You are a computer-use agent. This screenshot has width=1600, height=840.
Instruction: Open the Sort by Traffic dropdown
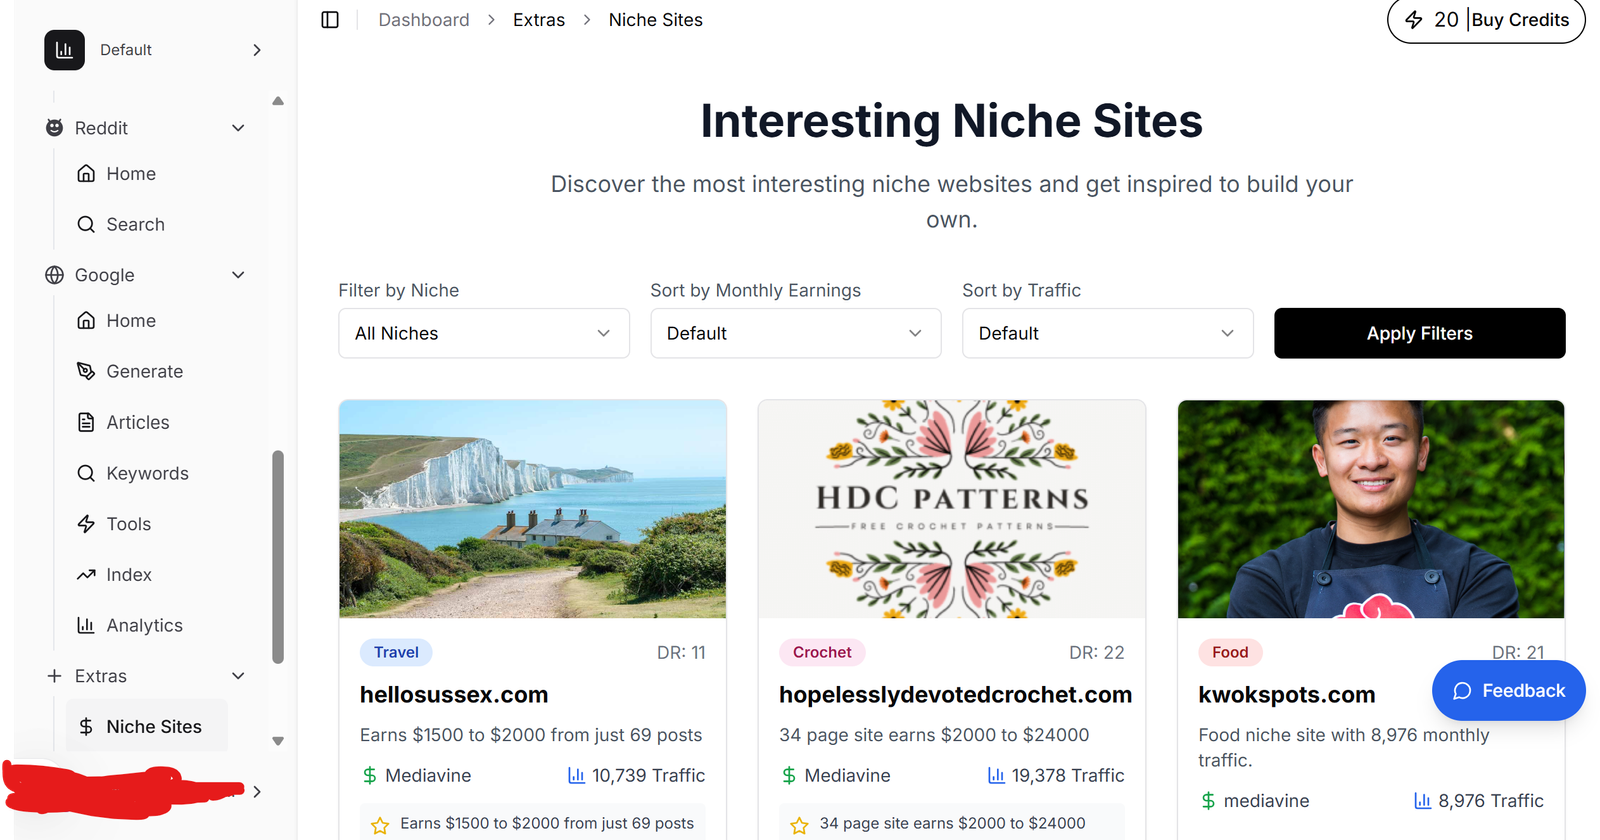pos(1107,333)
